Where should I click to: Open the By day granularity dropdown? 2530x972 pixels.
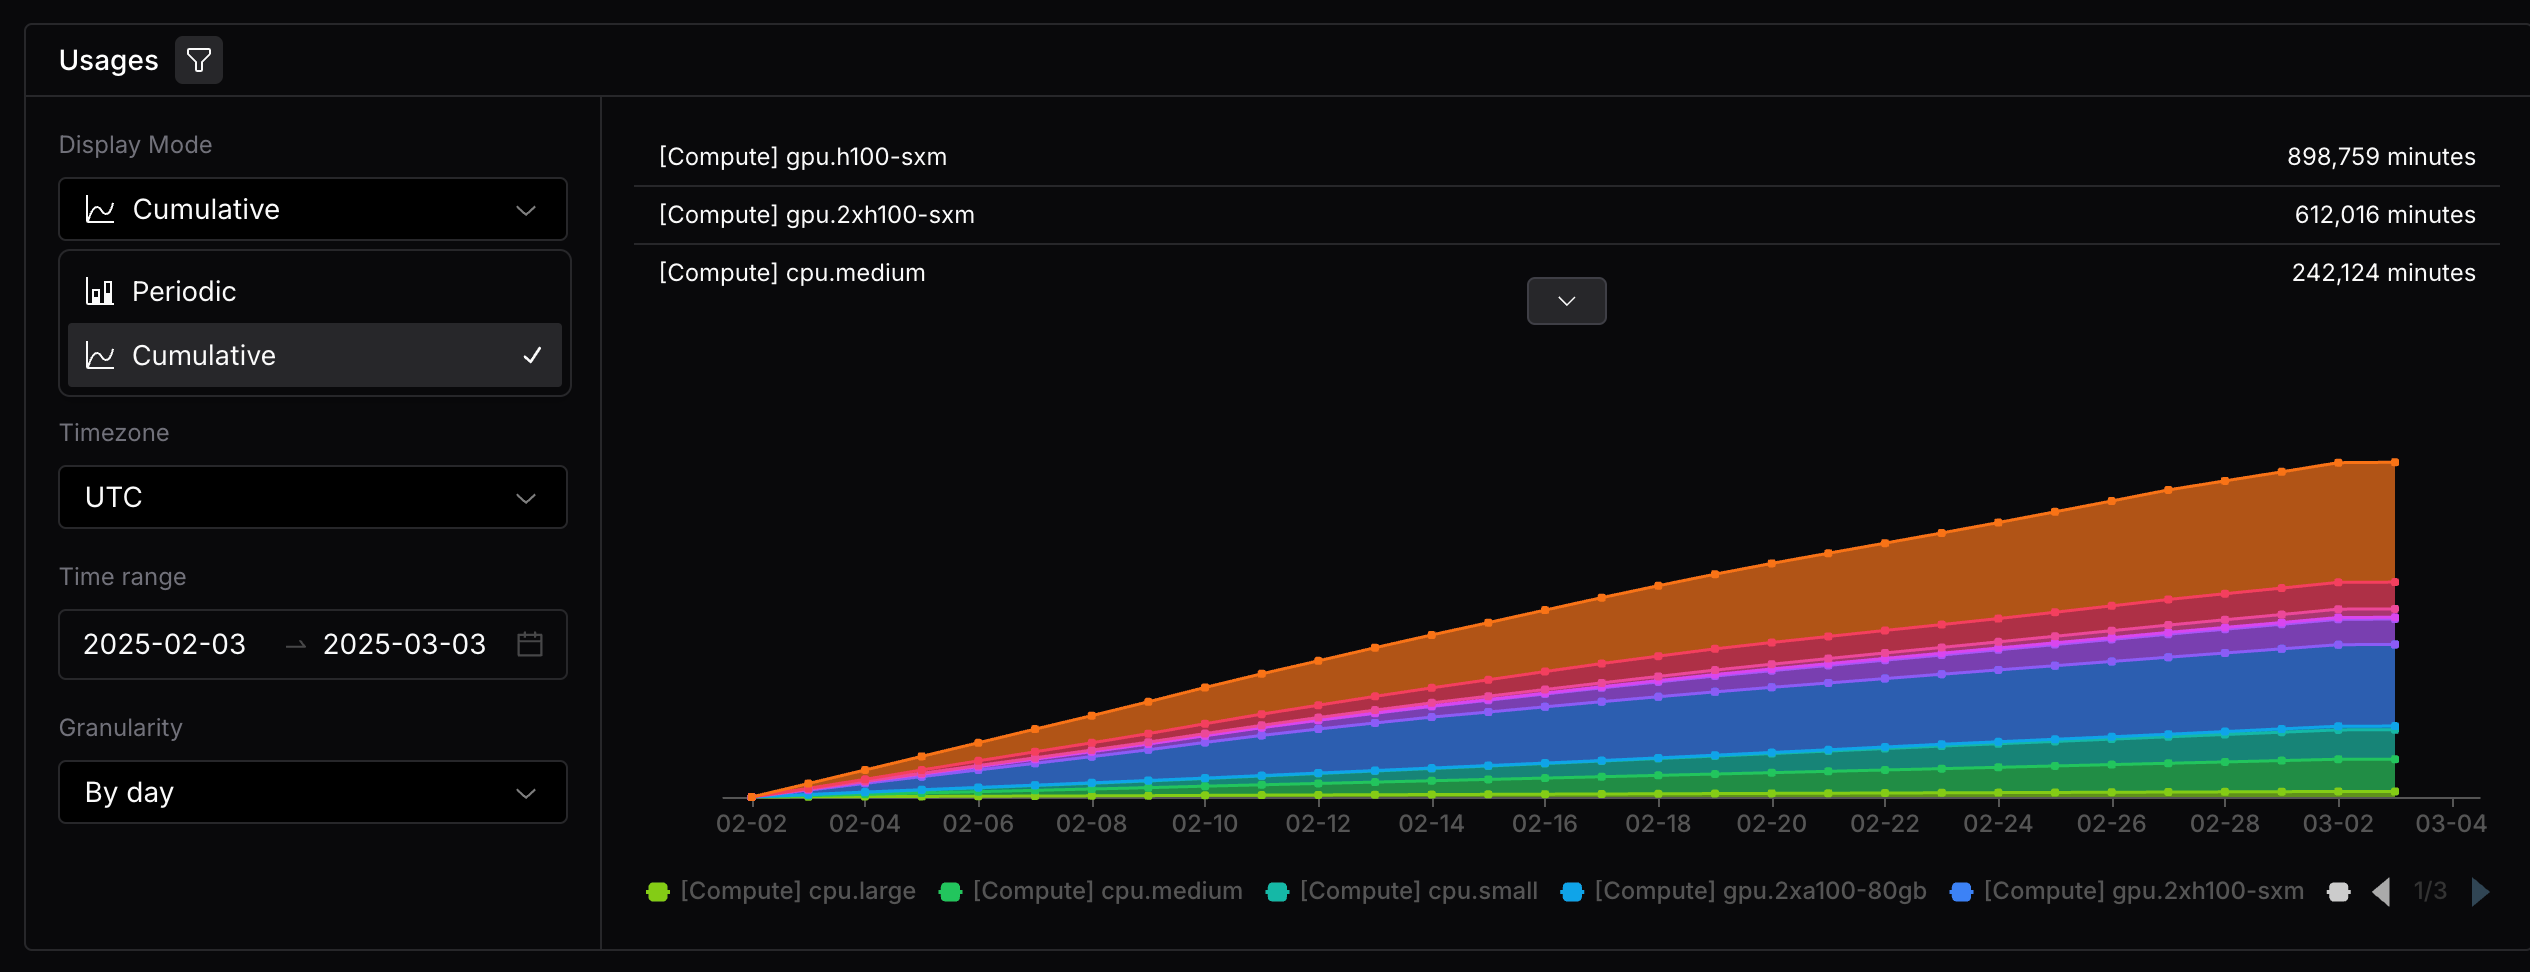pos(313,792)
